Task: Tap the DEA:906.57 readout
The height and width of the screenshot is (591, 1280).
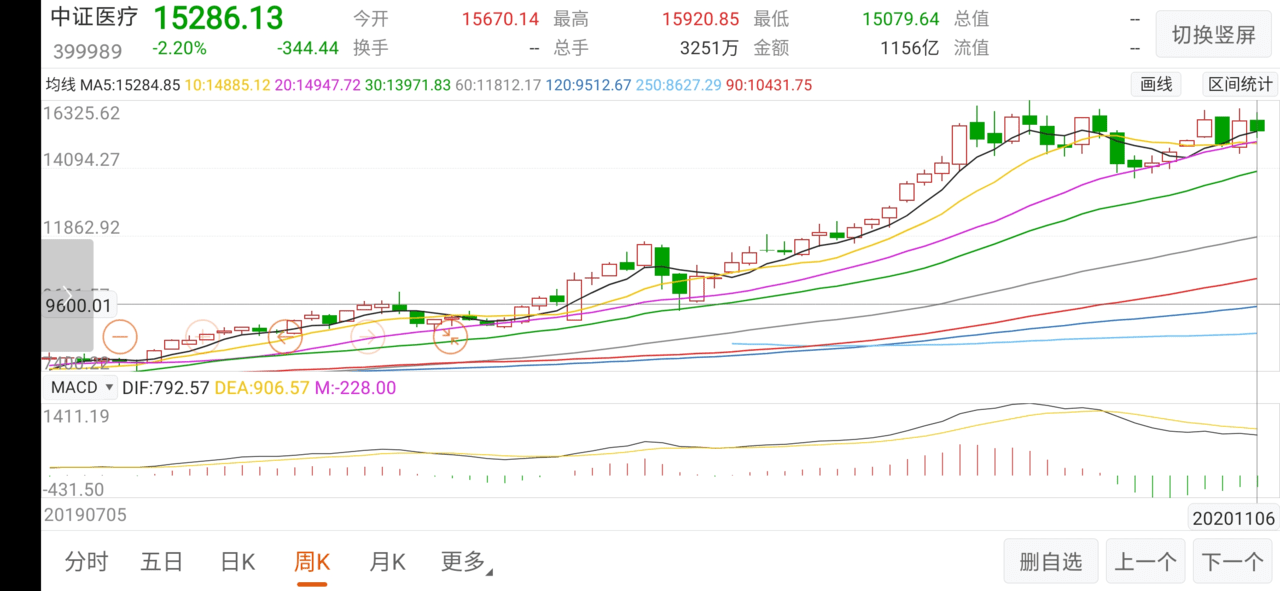Action: 261,387
